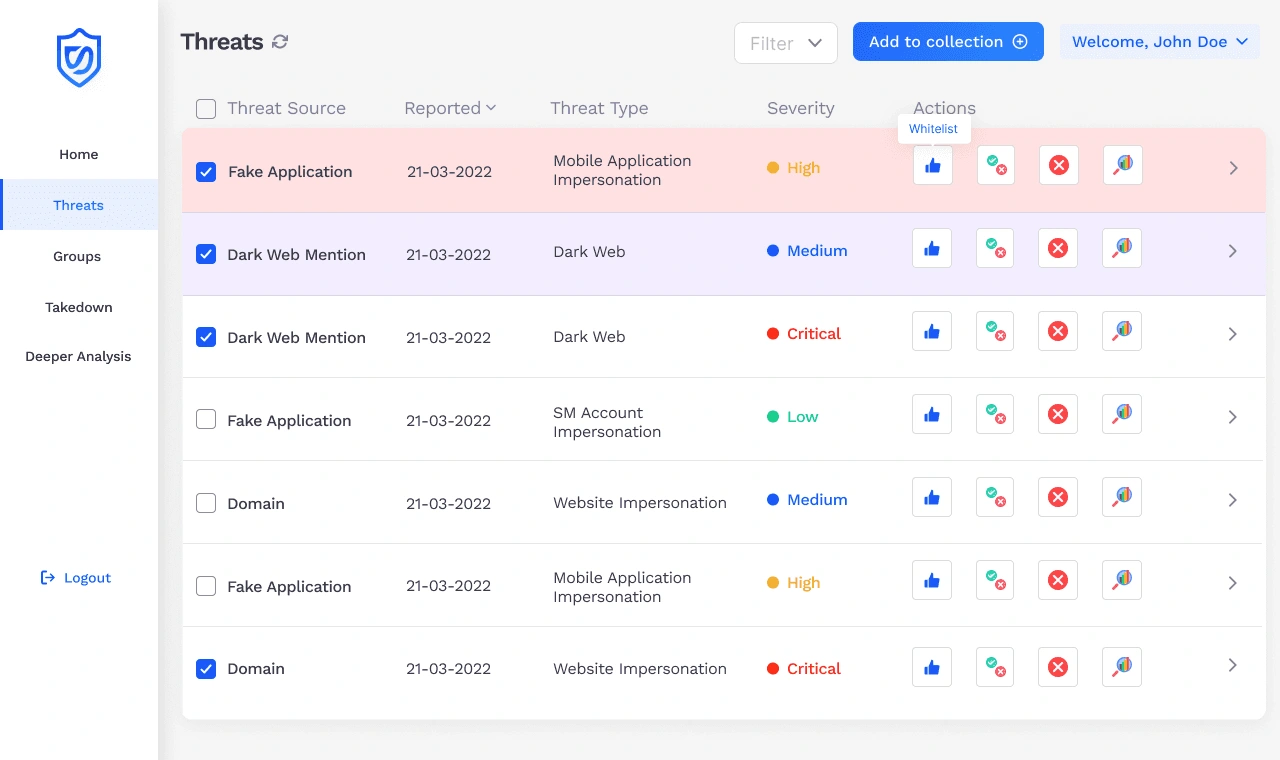1280x760 pixels.
Task: Click thumbs-up icon in Domain Critical row
Action: [x=932, y=667]
